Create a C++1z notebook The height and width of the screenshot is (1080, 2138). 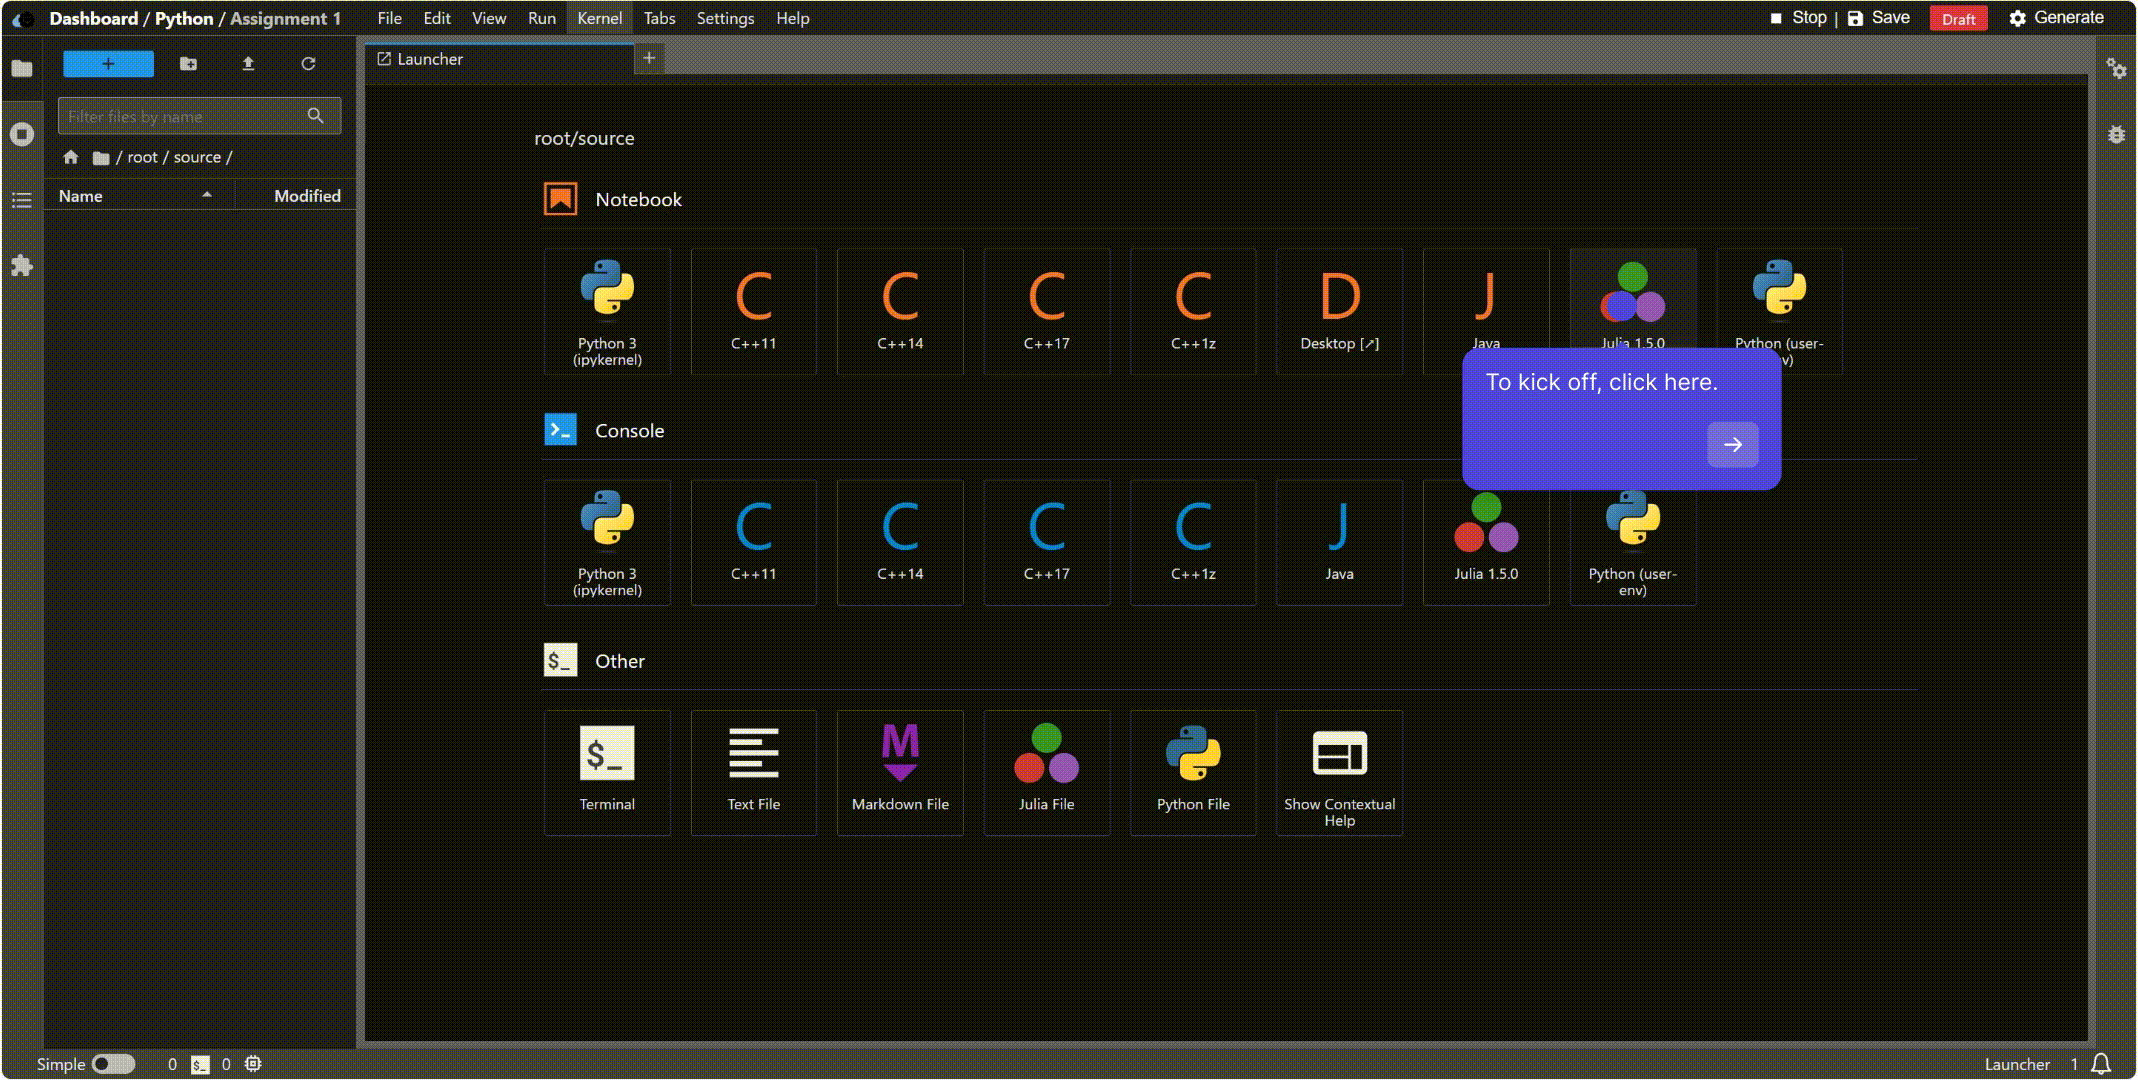[x=1193, y=311]
